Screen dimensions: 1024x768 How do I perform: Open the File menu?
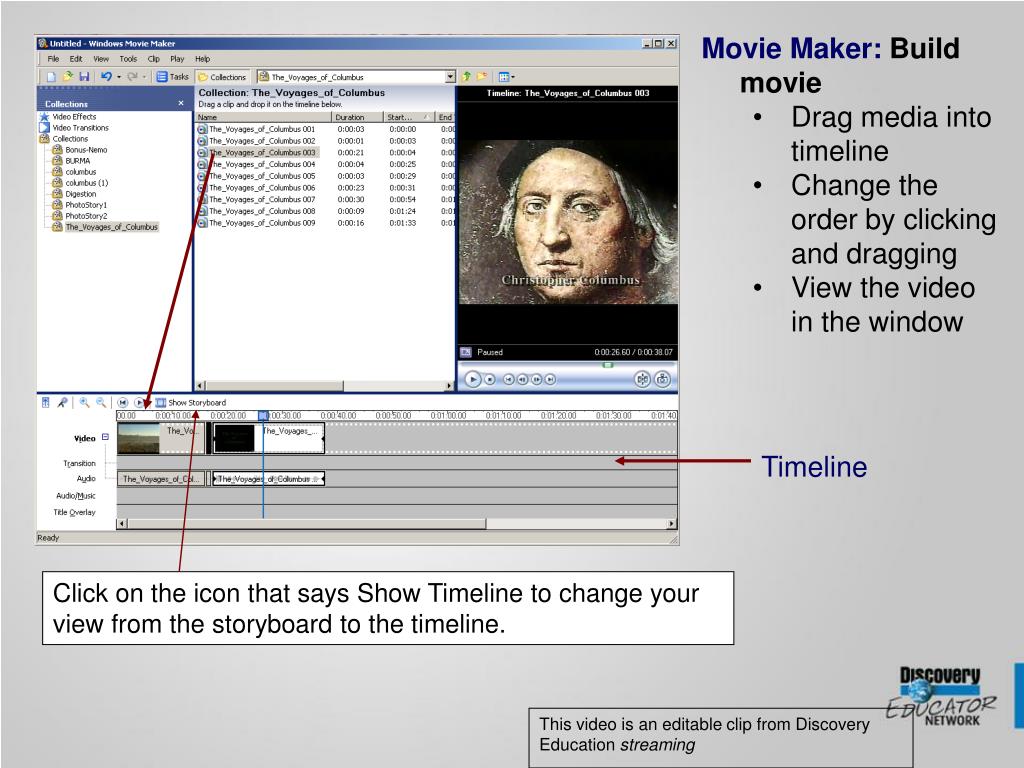53,59
